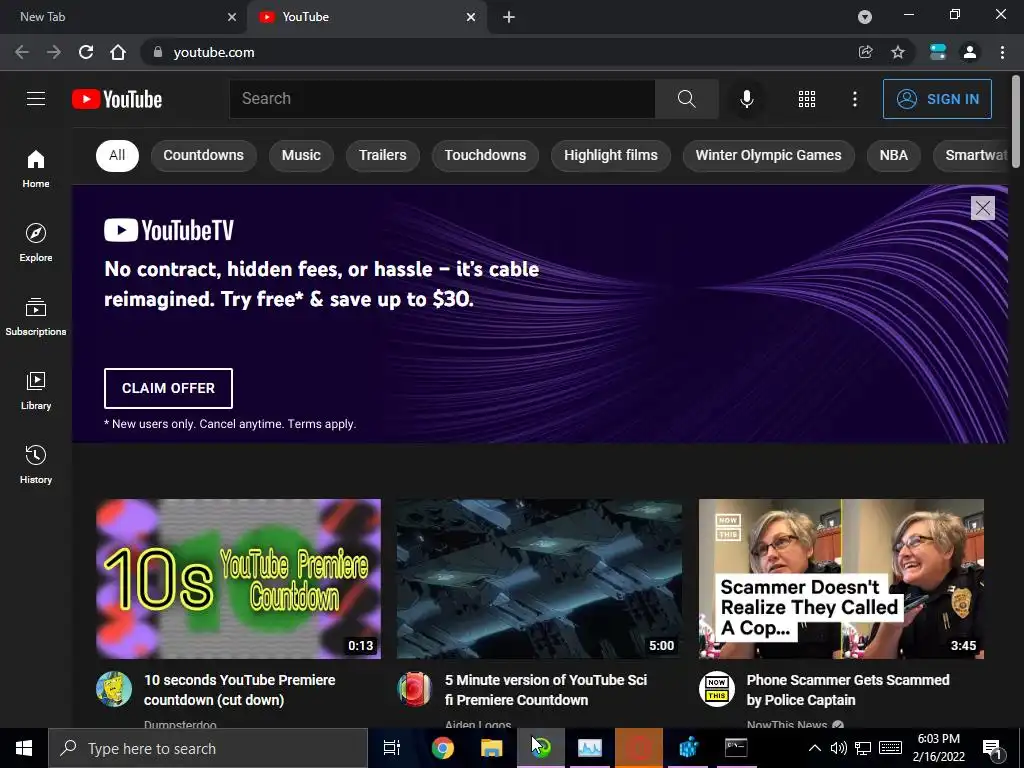The image size is (1024, 768).
Task: Show hidden system tray icons
Action: click(814, 748)
